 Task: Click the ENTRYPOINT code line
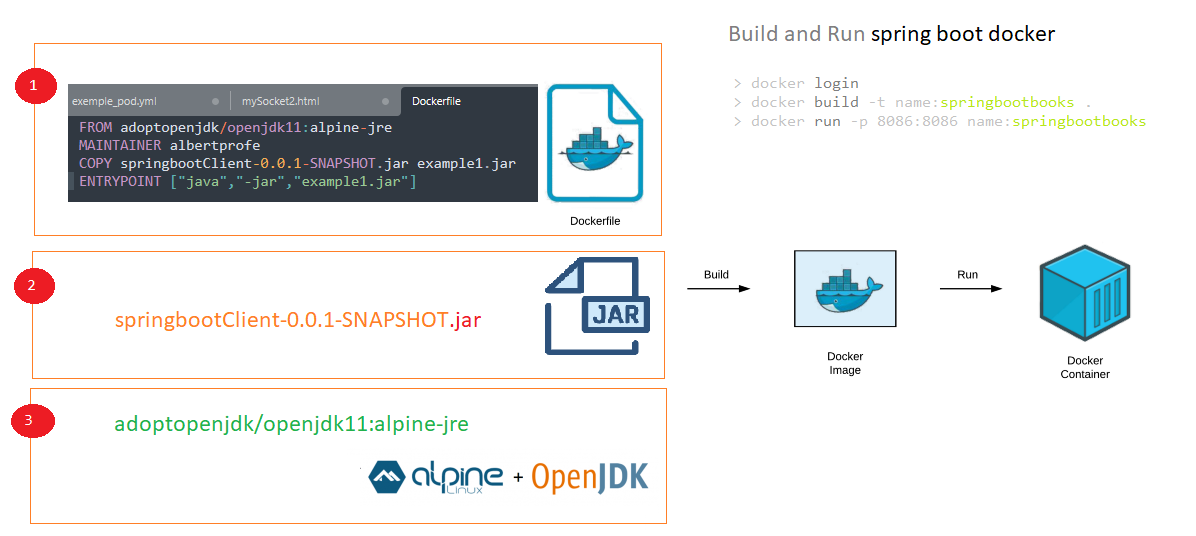(247, 182)
